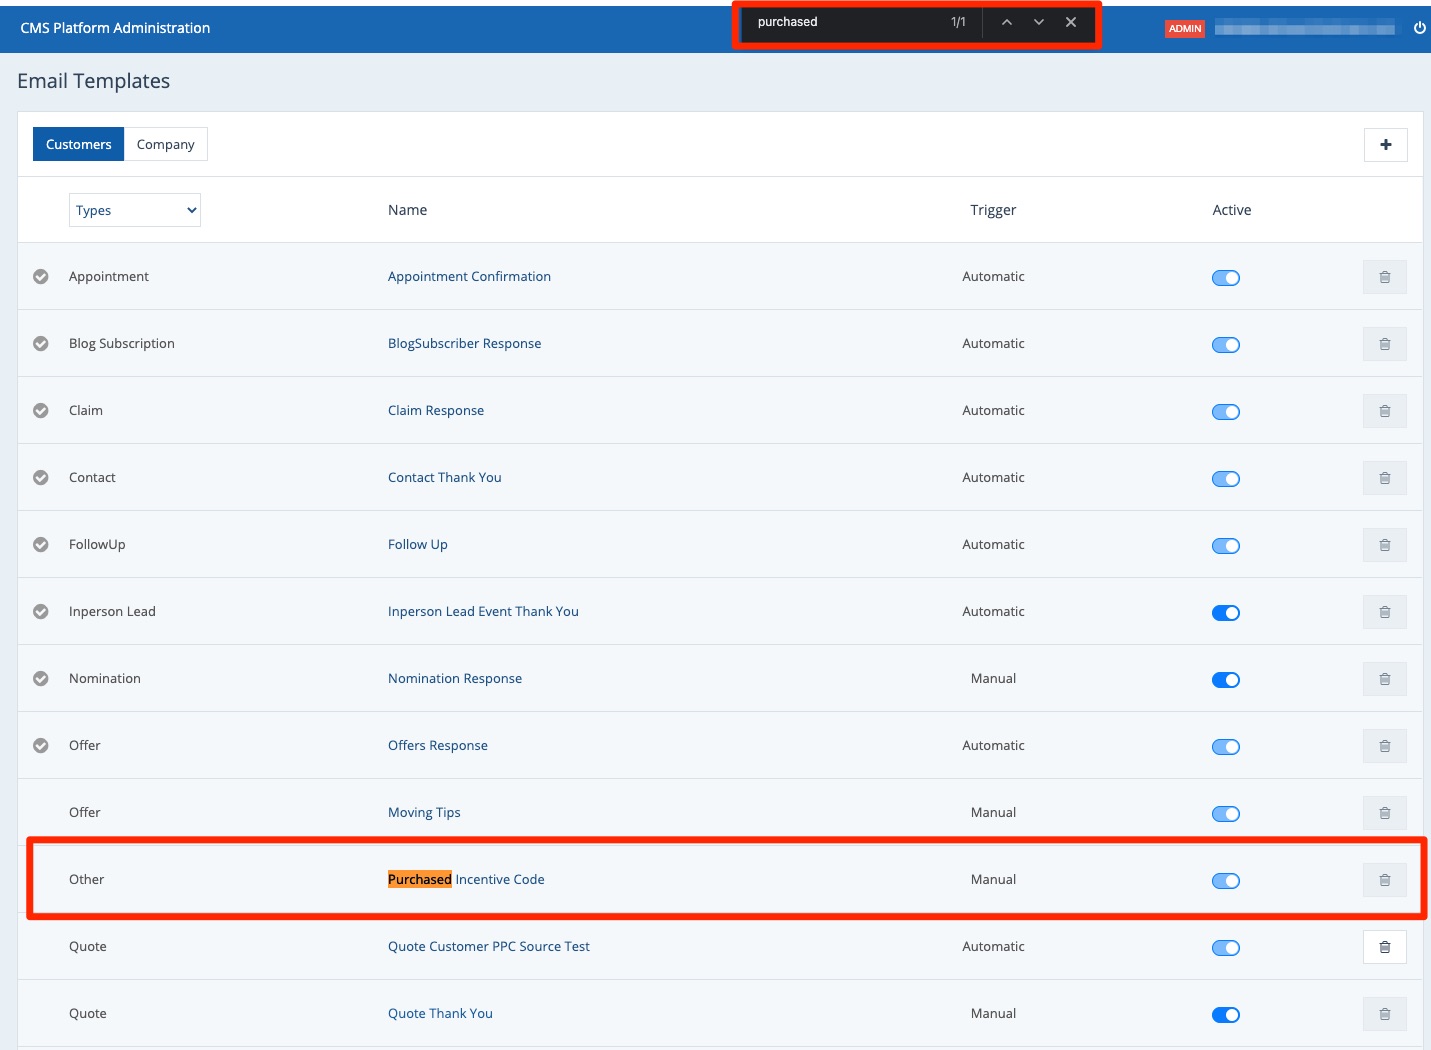Toggle active switch for Nomination Response
This screenshot has width=1431, height=1050.
coord(1225,680)
